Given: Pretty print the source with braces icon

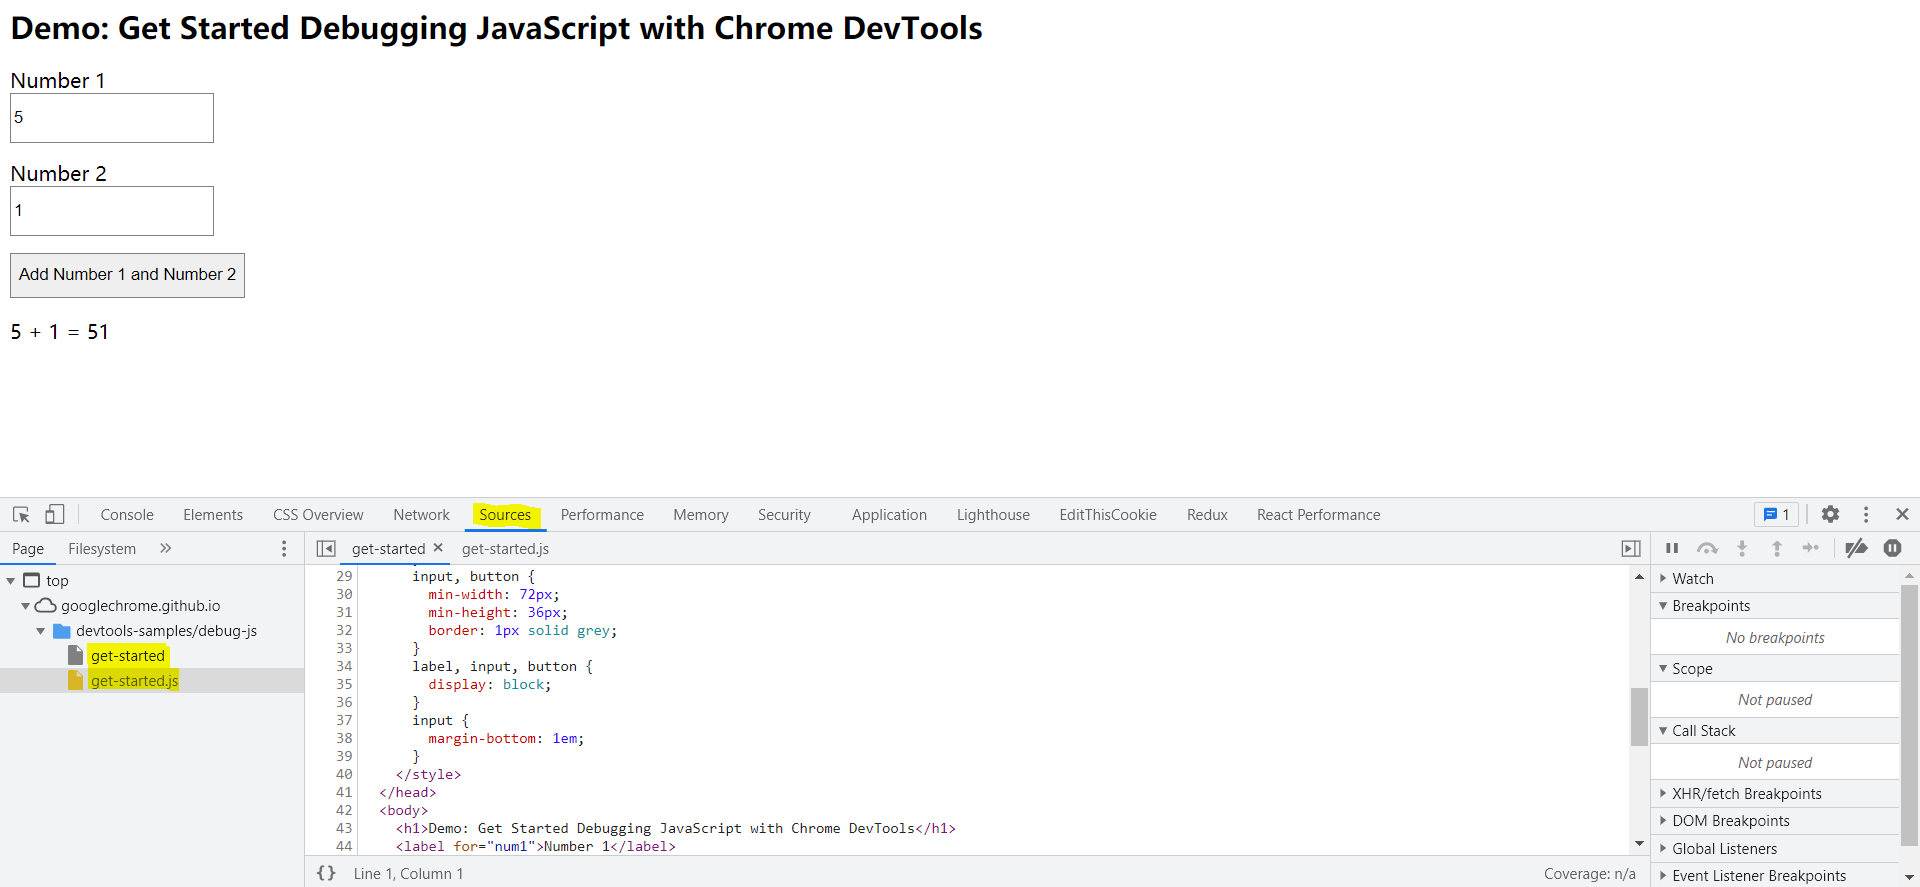Looking at the screenshot, I should pyautogui.click(x=326, y=873).
